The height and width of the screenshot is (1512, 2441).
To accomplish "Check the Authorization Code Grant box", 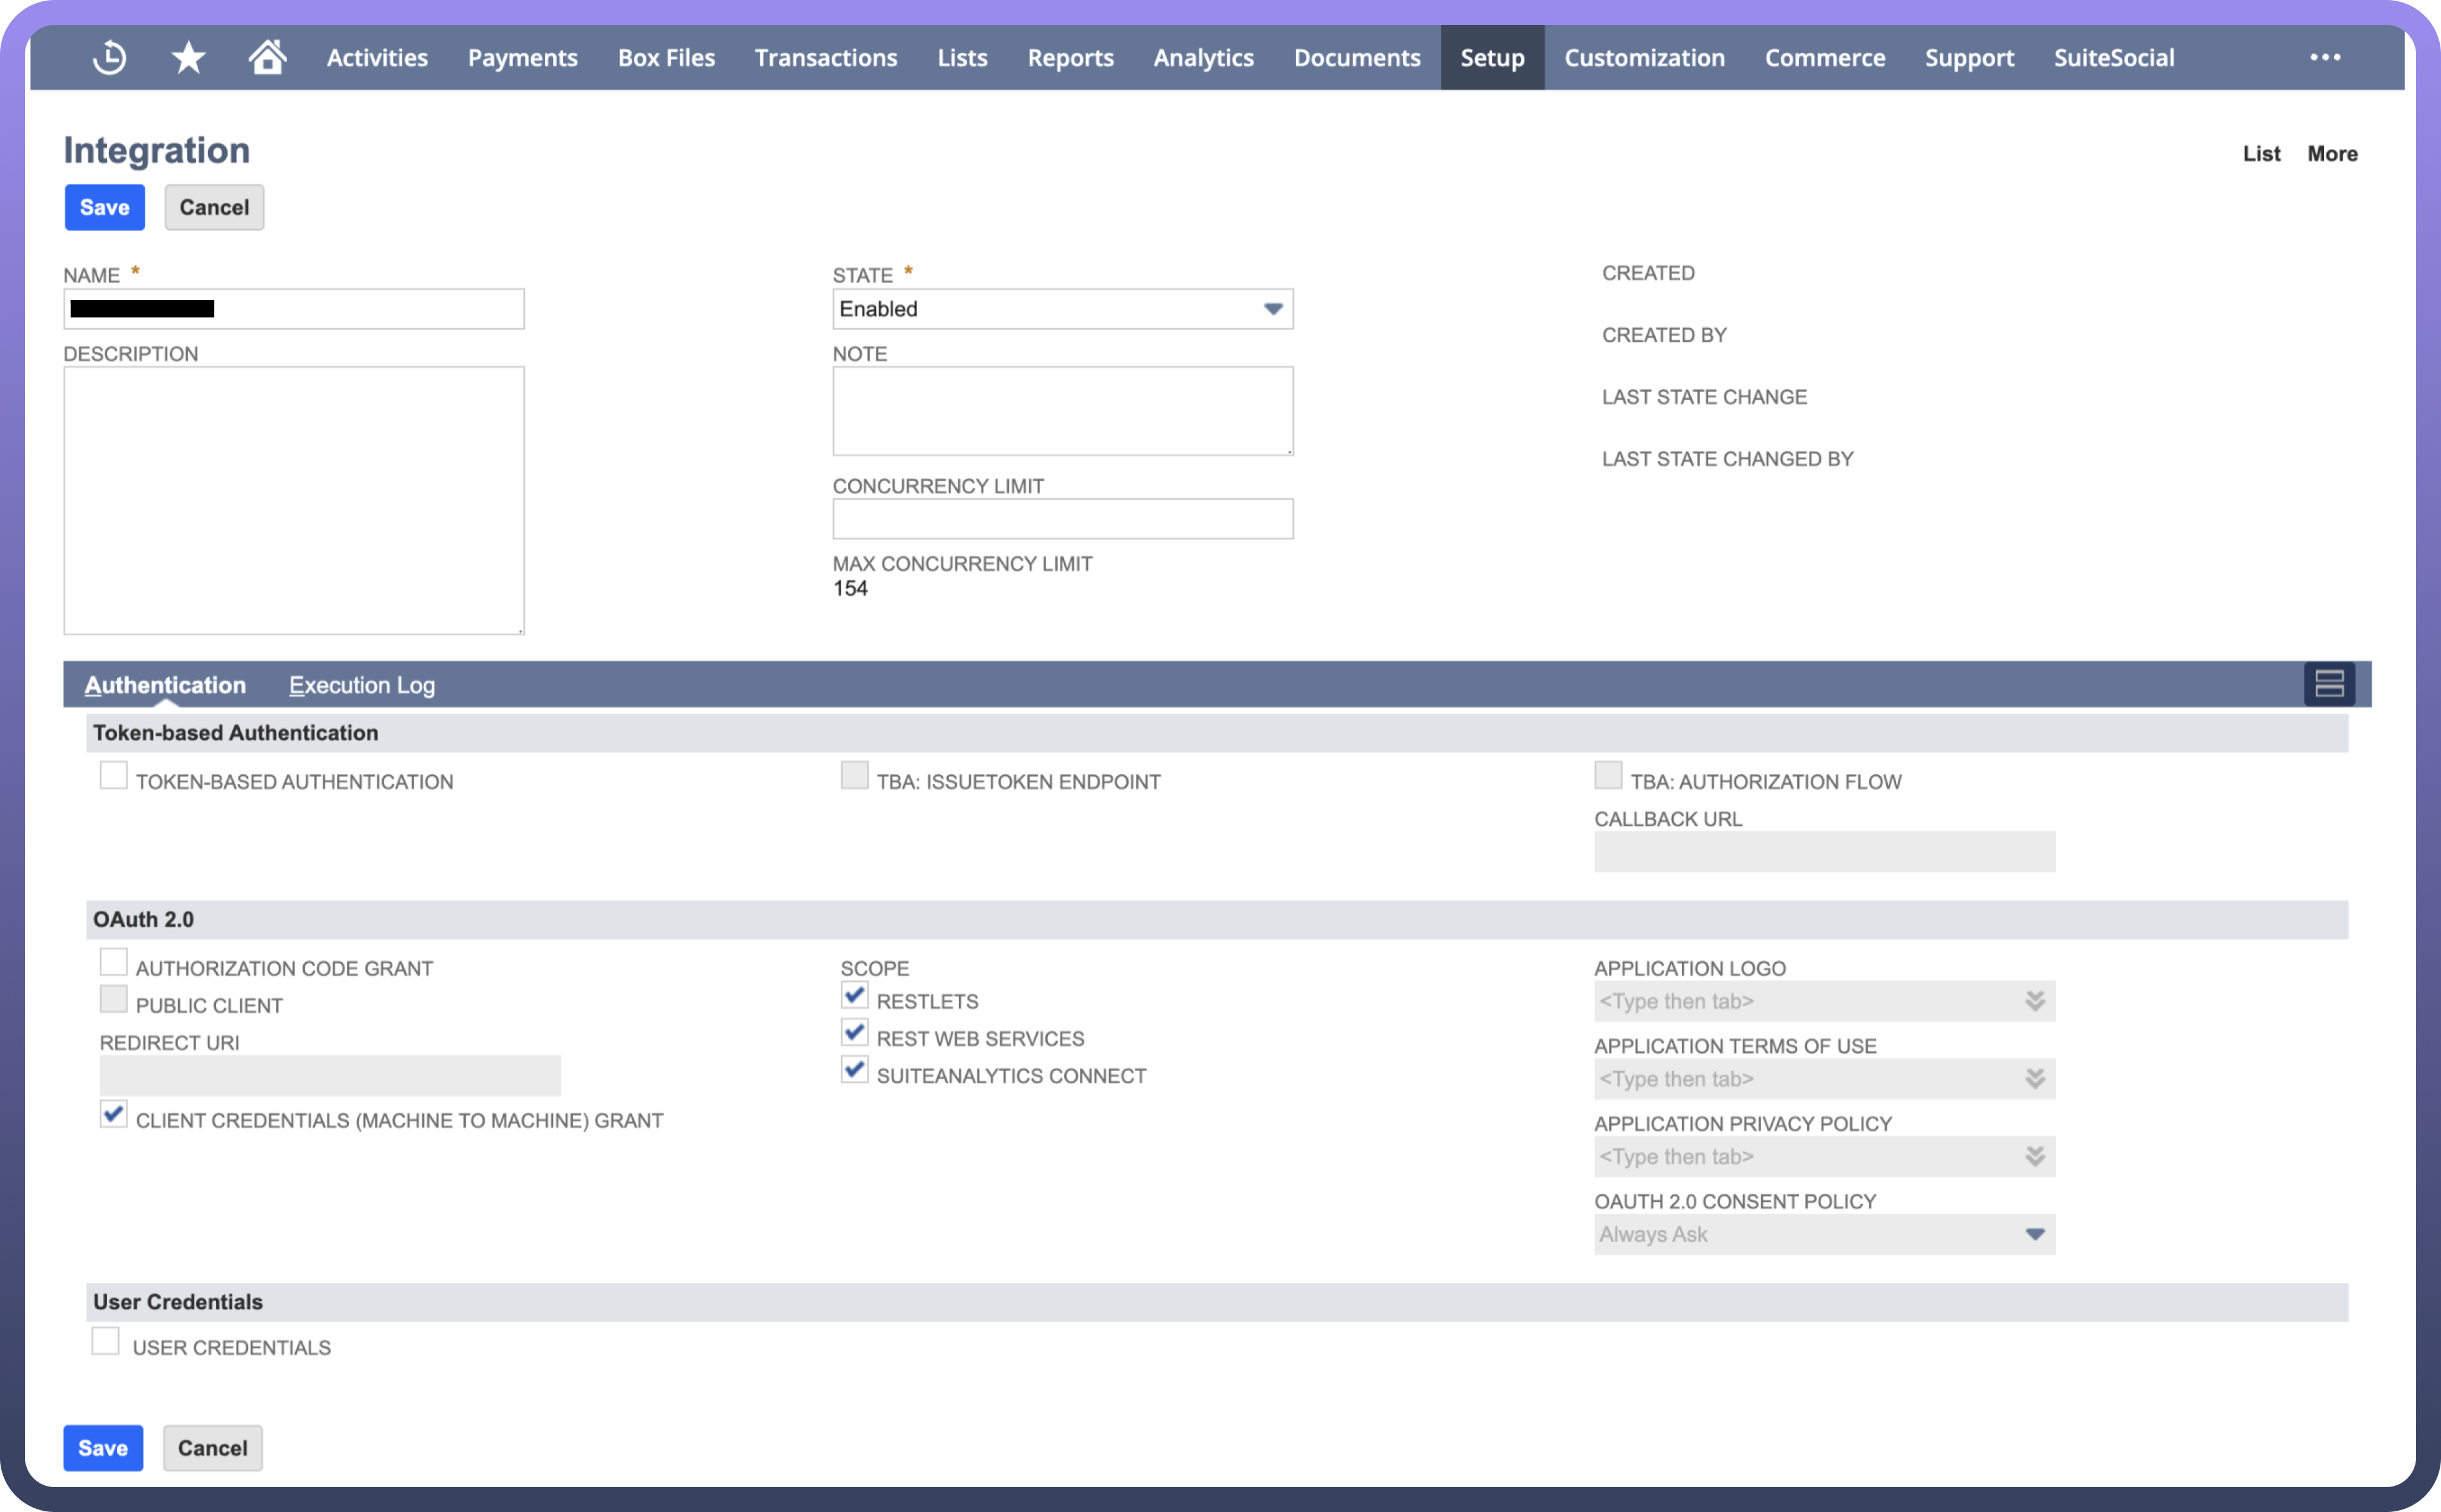I will click(113, 963).
